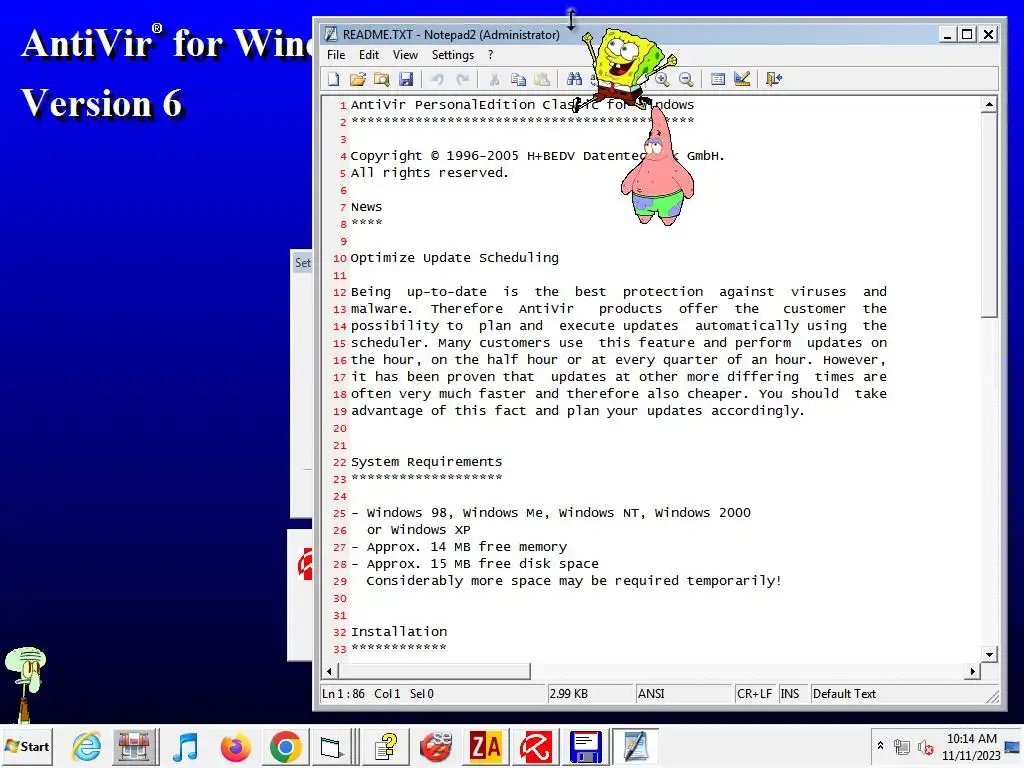Switch to Notepad2 taskbar button

tap(635, 746)
